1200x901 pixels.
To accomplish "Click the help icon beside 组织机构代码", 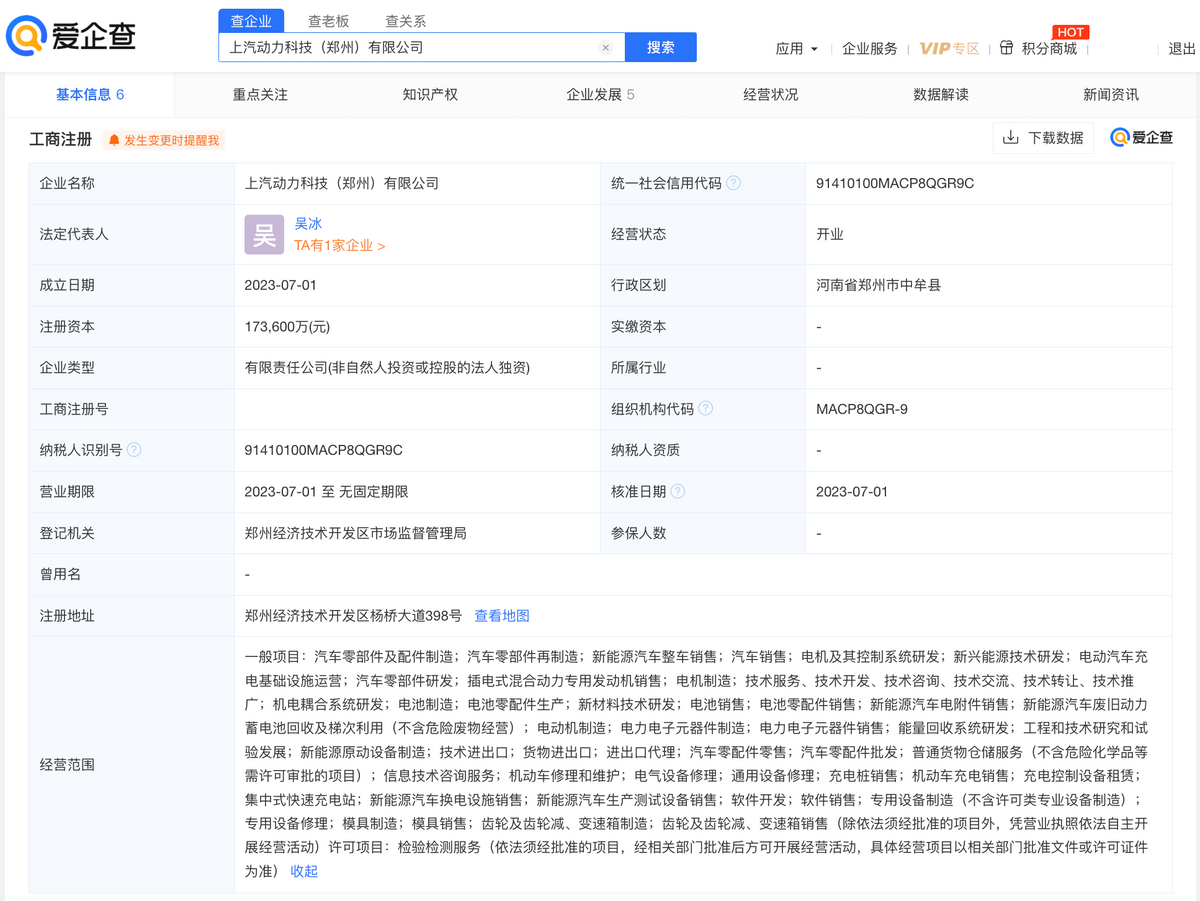I will [706, 408].
